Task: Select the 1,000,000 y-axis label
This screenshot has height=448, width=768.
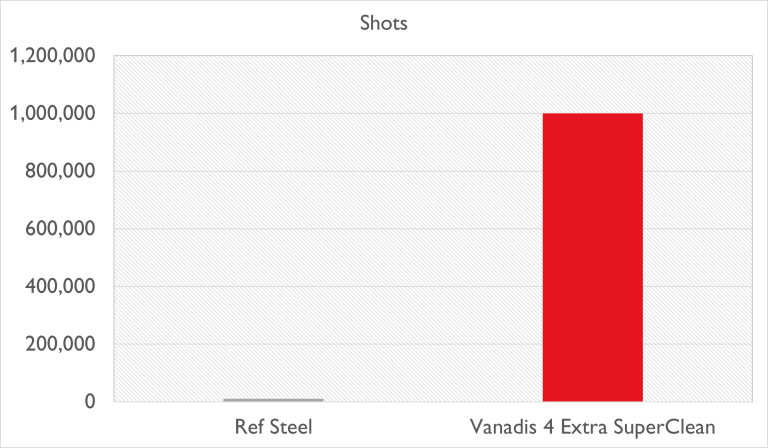Action: pos(53,114)
